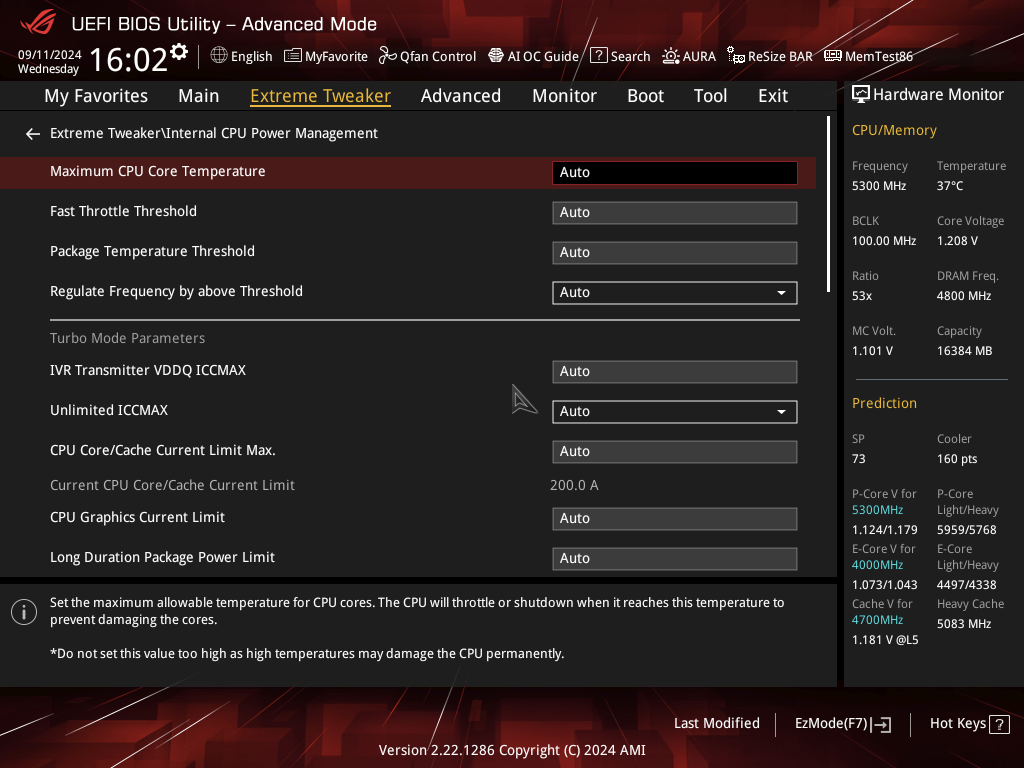
Task: Click the Last Modified button
Action: pyautogui.click(x=716, y=723)
